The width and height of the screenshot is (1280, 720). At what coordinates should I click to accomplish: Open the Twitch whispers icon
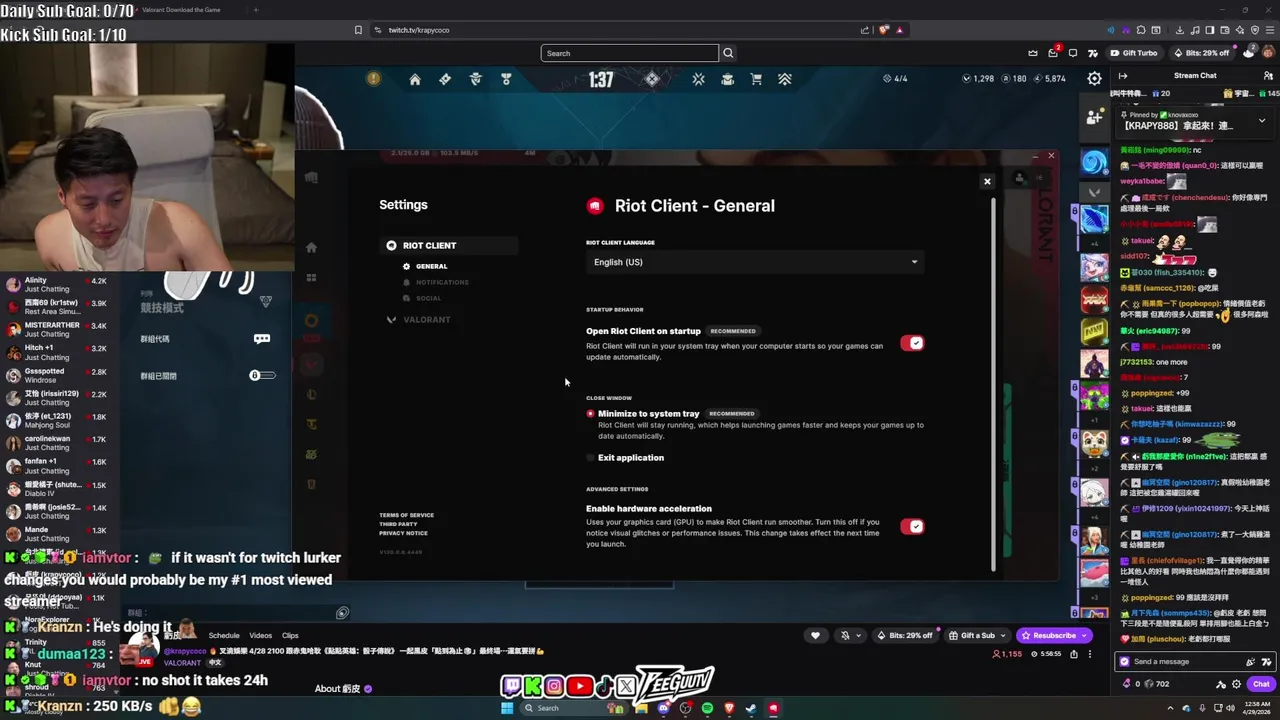pyautogui.click(x=1073, y=53)
